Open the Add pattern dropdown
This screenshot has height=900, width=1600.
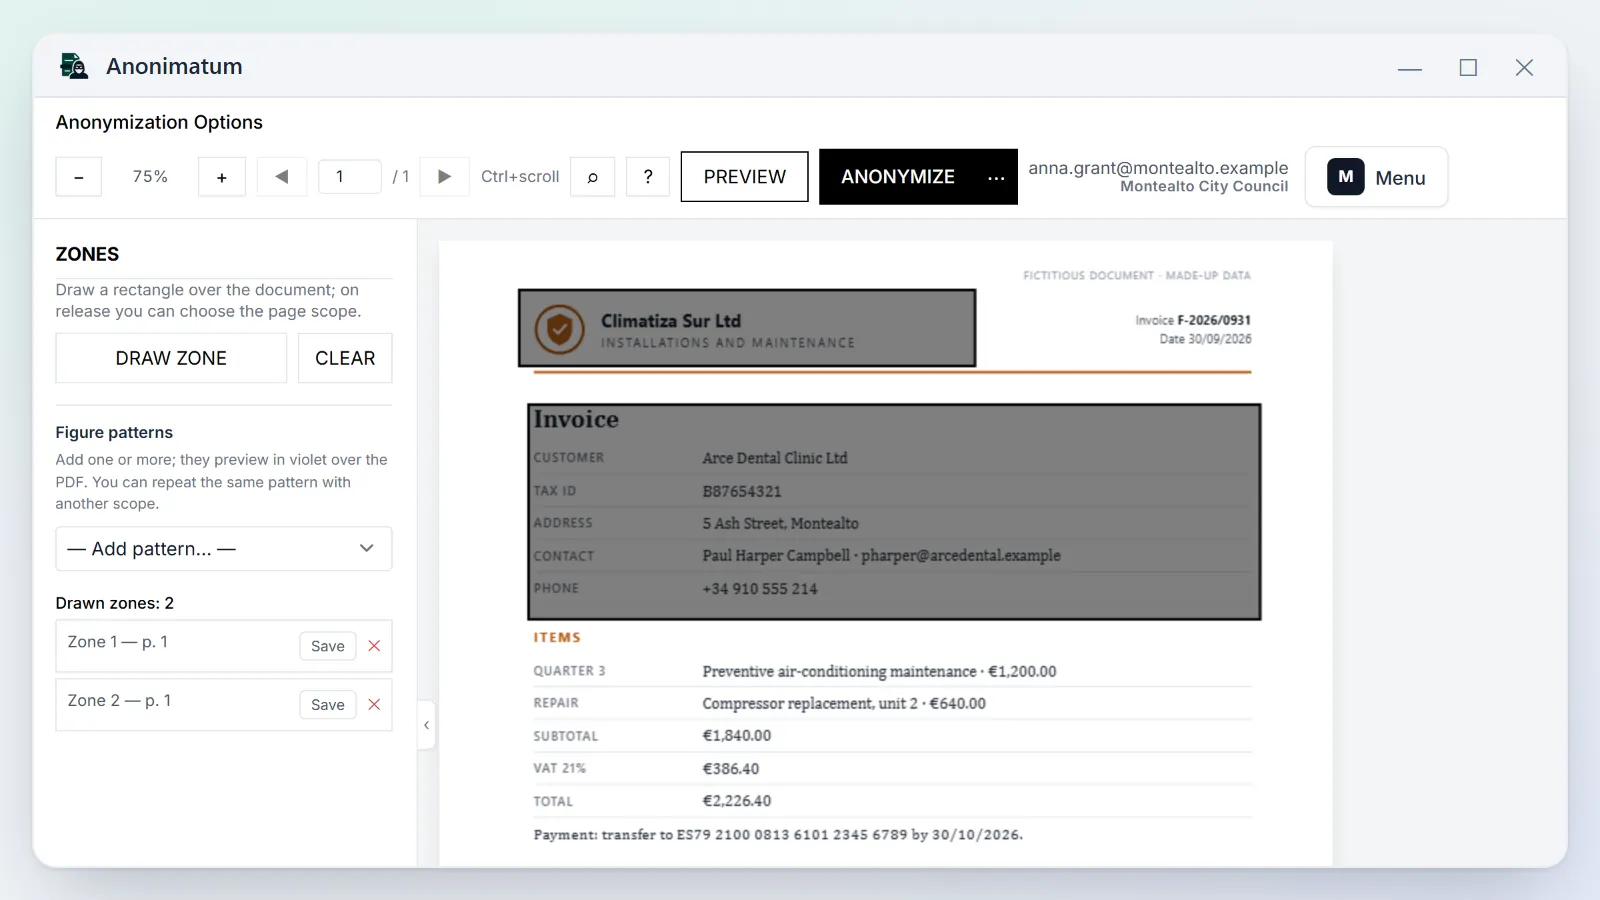pos(224,549)
